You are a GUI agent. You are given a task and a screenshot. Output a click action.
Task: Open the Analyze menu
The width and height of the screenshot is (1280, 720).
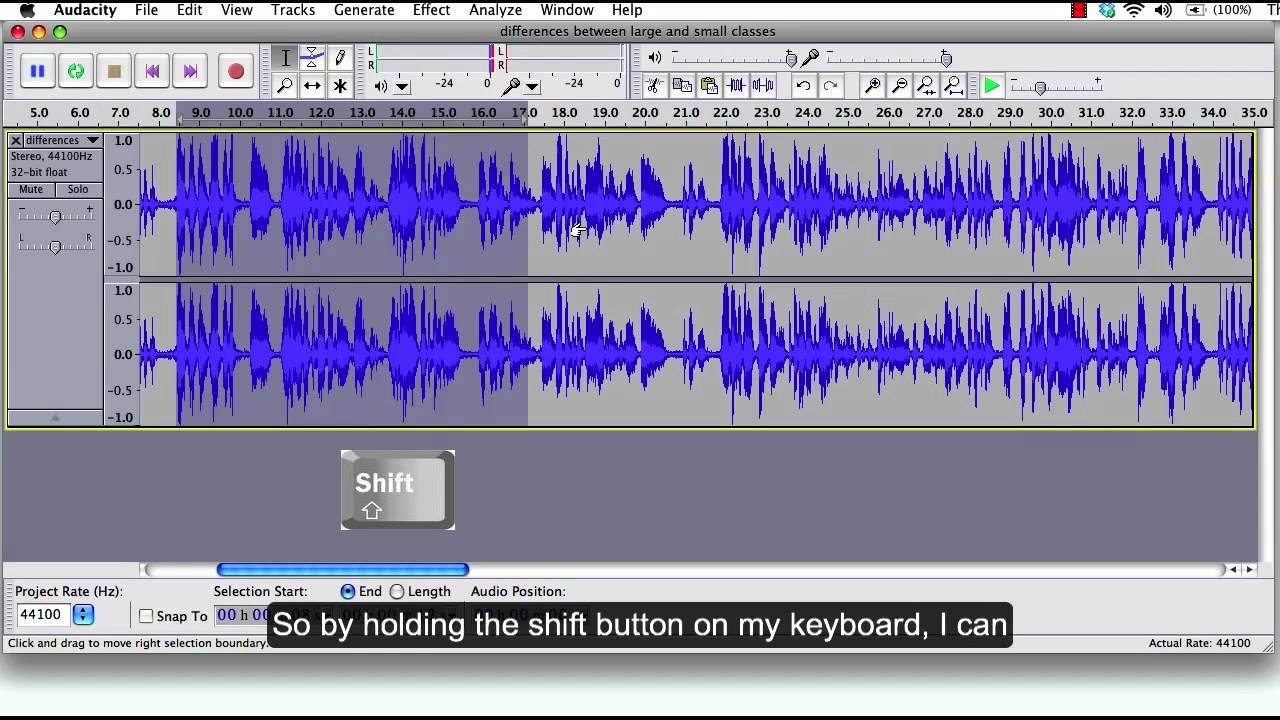coord(495,10)
